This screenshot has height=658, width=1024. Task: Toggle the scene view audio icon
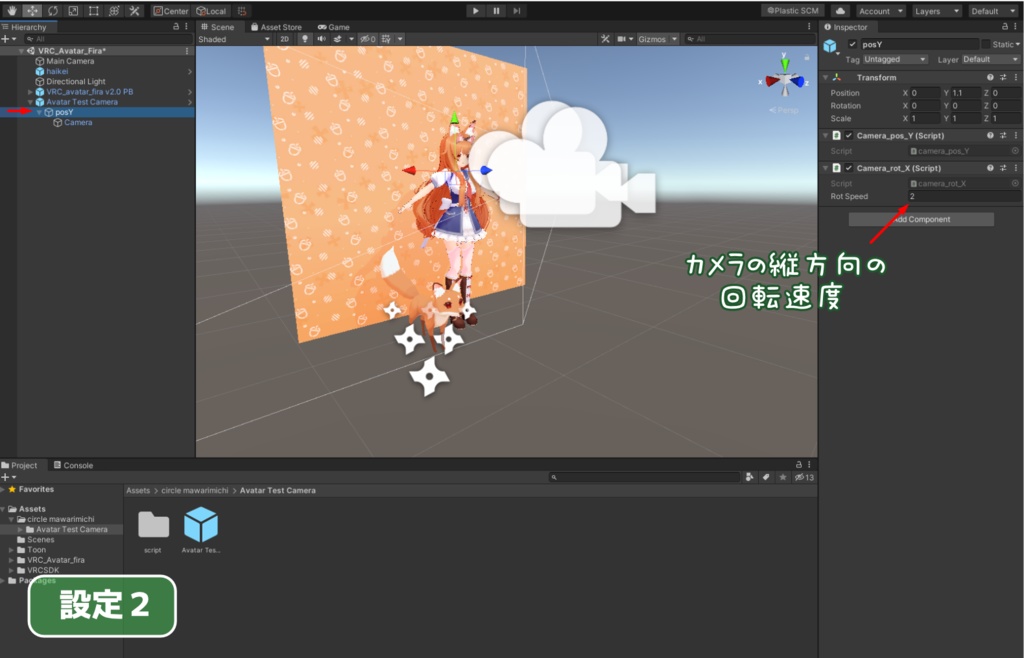(322, 39)
